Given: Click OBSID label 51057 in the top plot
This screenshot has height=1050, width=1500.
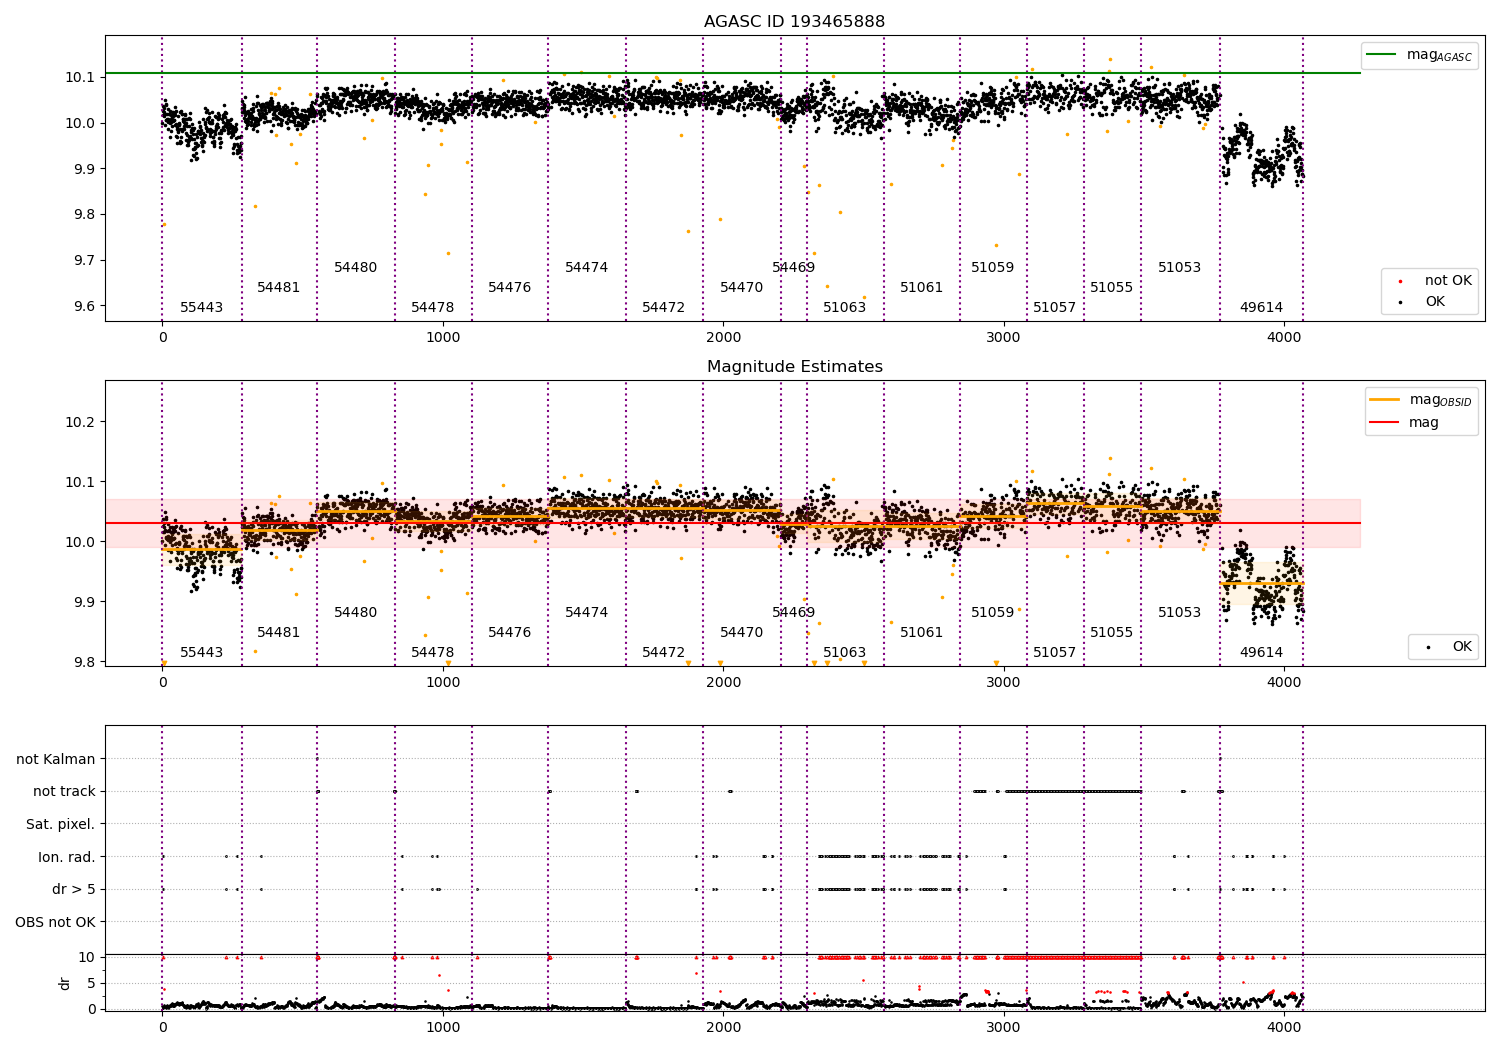Looking at the screenshot, I should (1055, 308).
